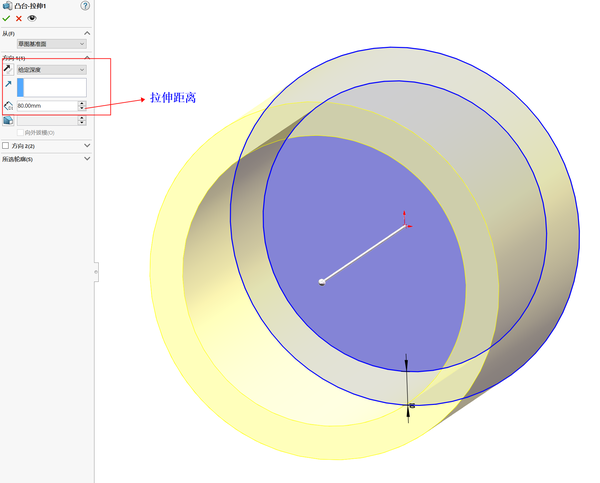
Task: Click the direction of extrusion arrow icon
Action: pos(8,84)
